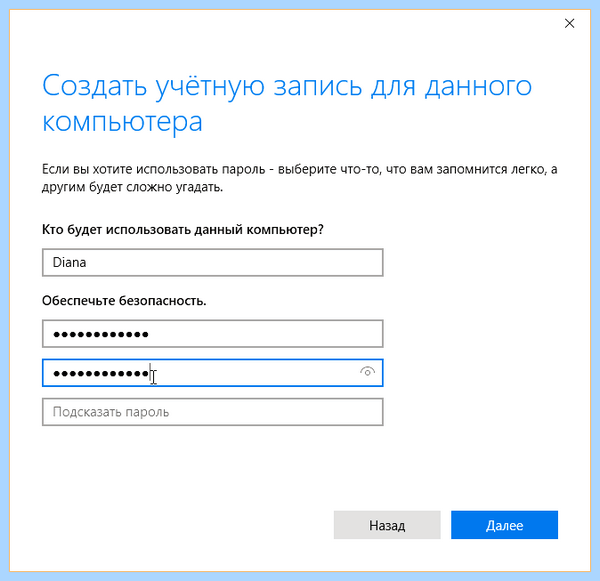Click the label Обеспечьте безопасность.

click(124, 301)
